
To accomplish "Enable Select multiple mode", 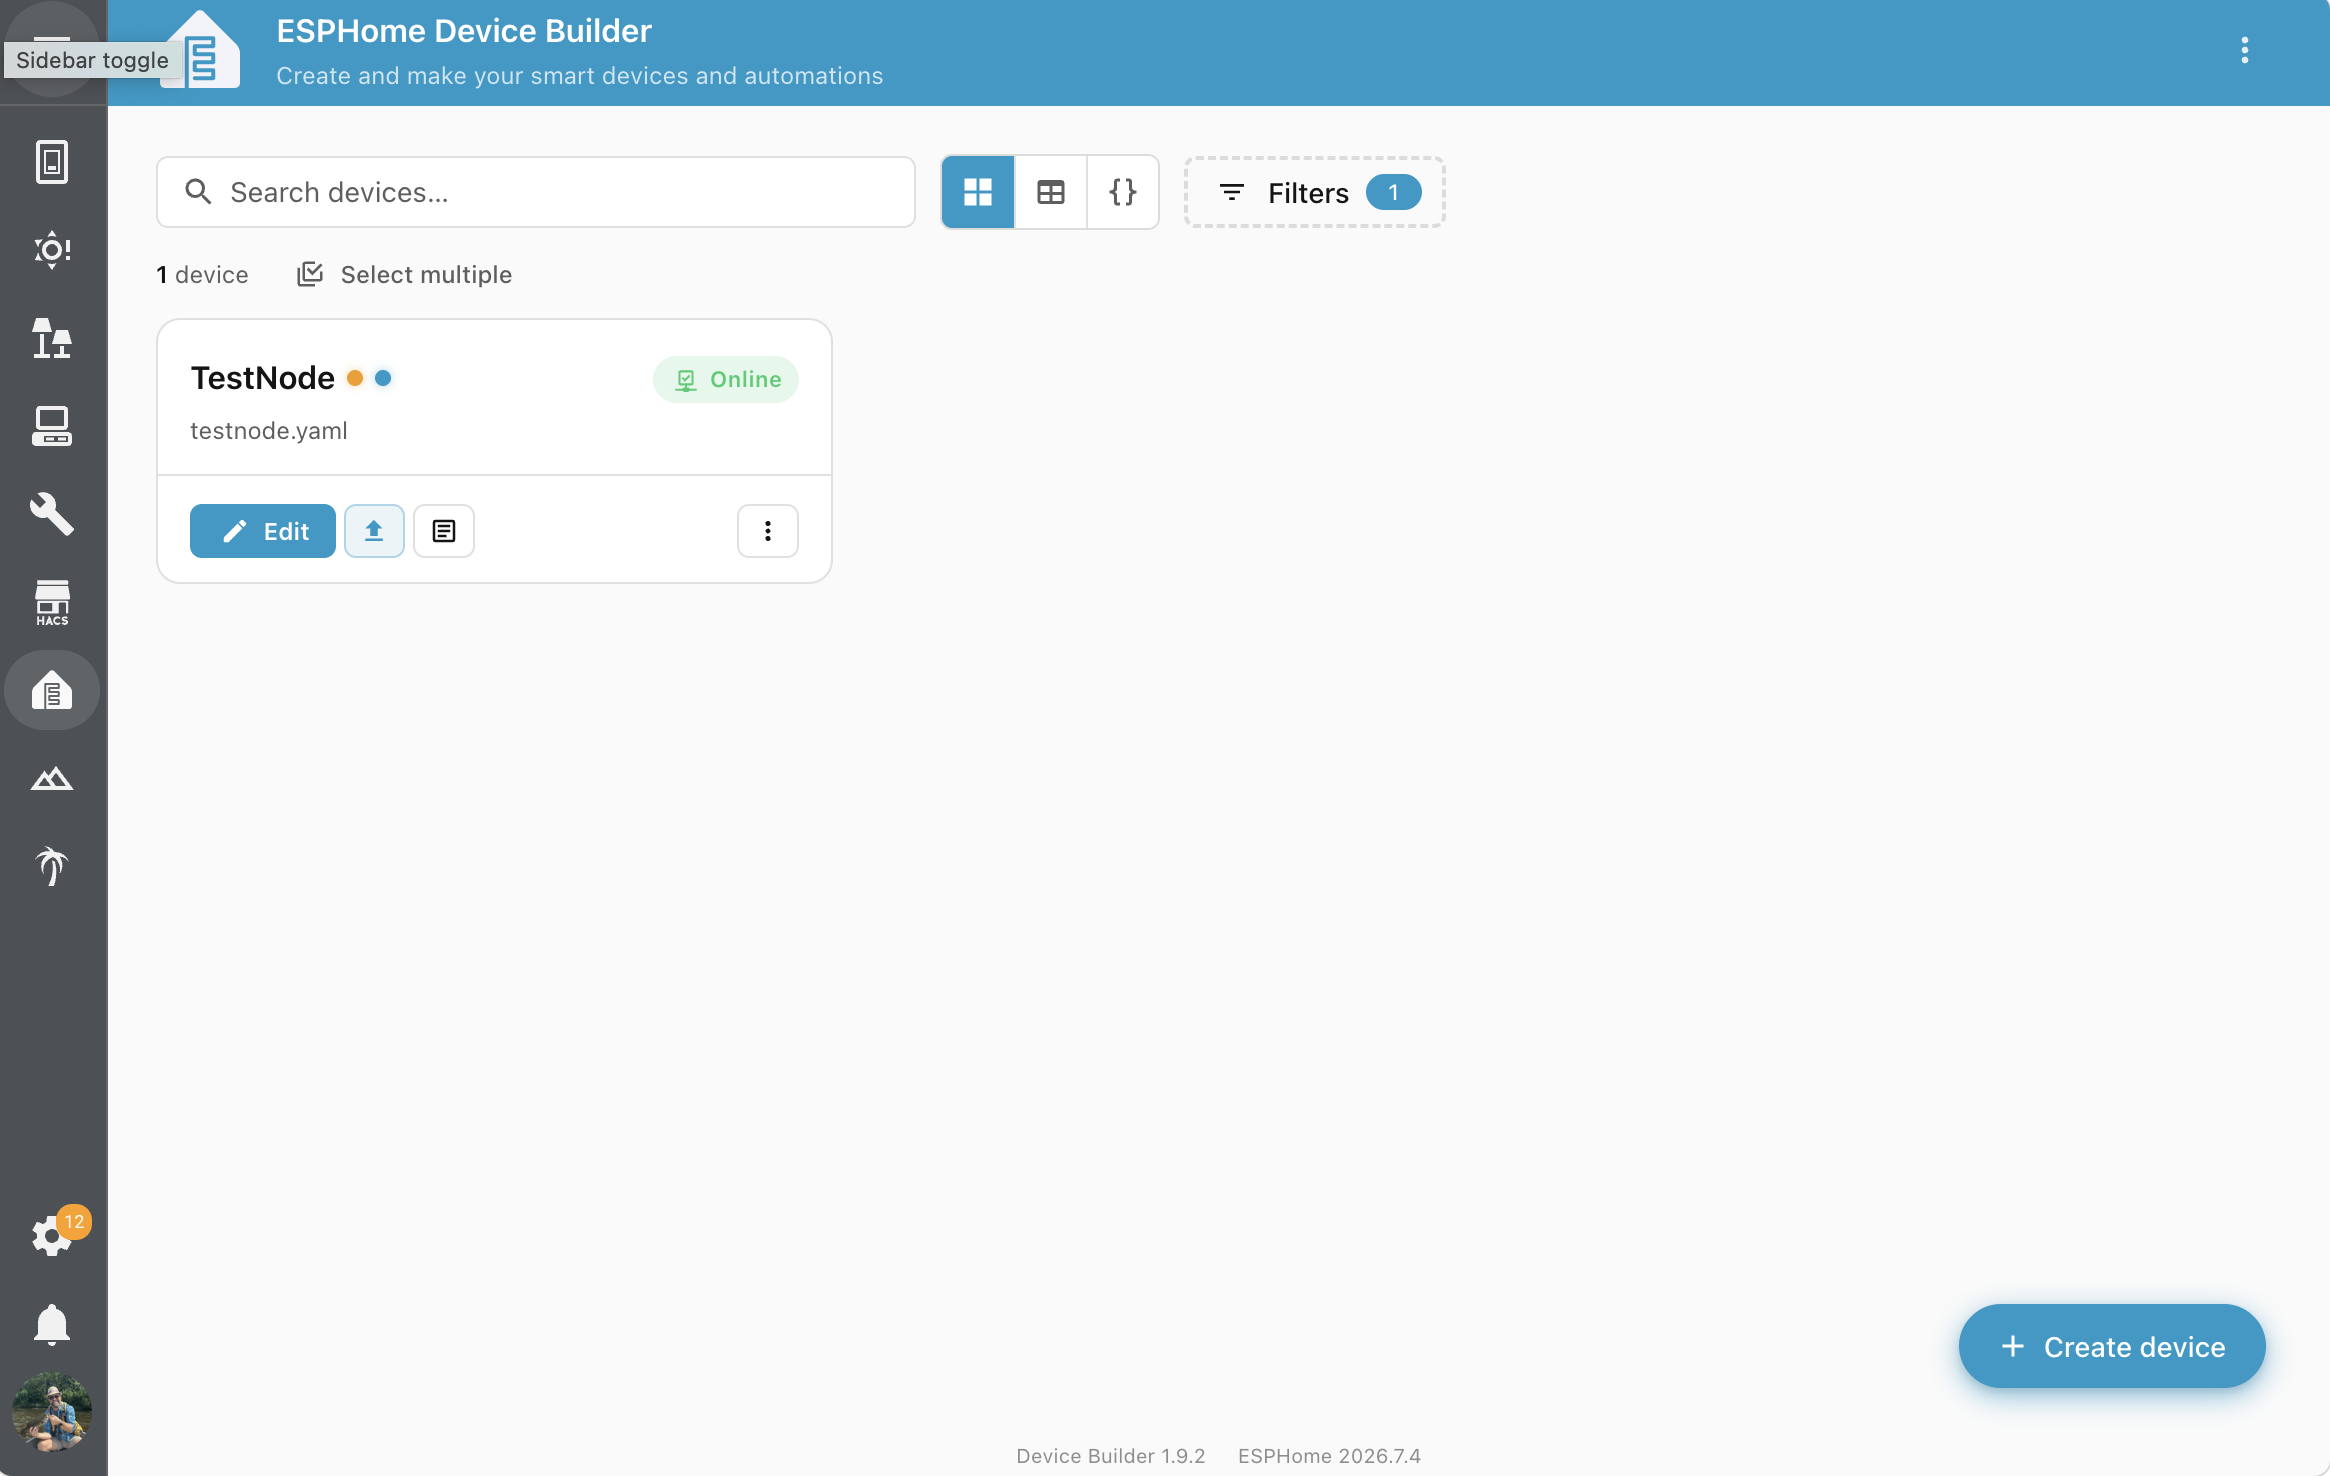I will [x=405, y=275].
